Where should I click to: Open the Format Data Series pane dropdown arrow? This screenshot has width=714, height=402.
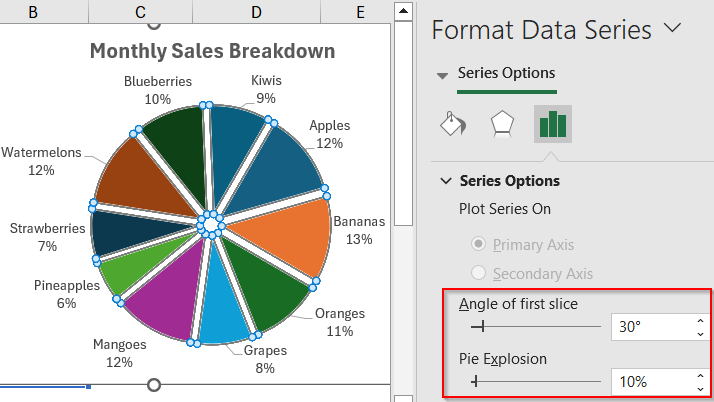[672, 28]
